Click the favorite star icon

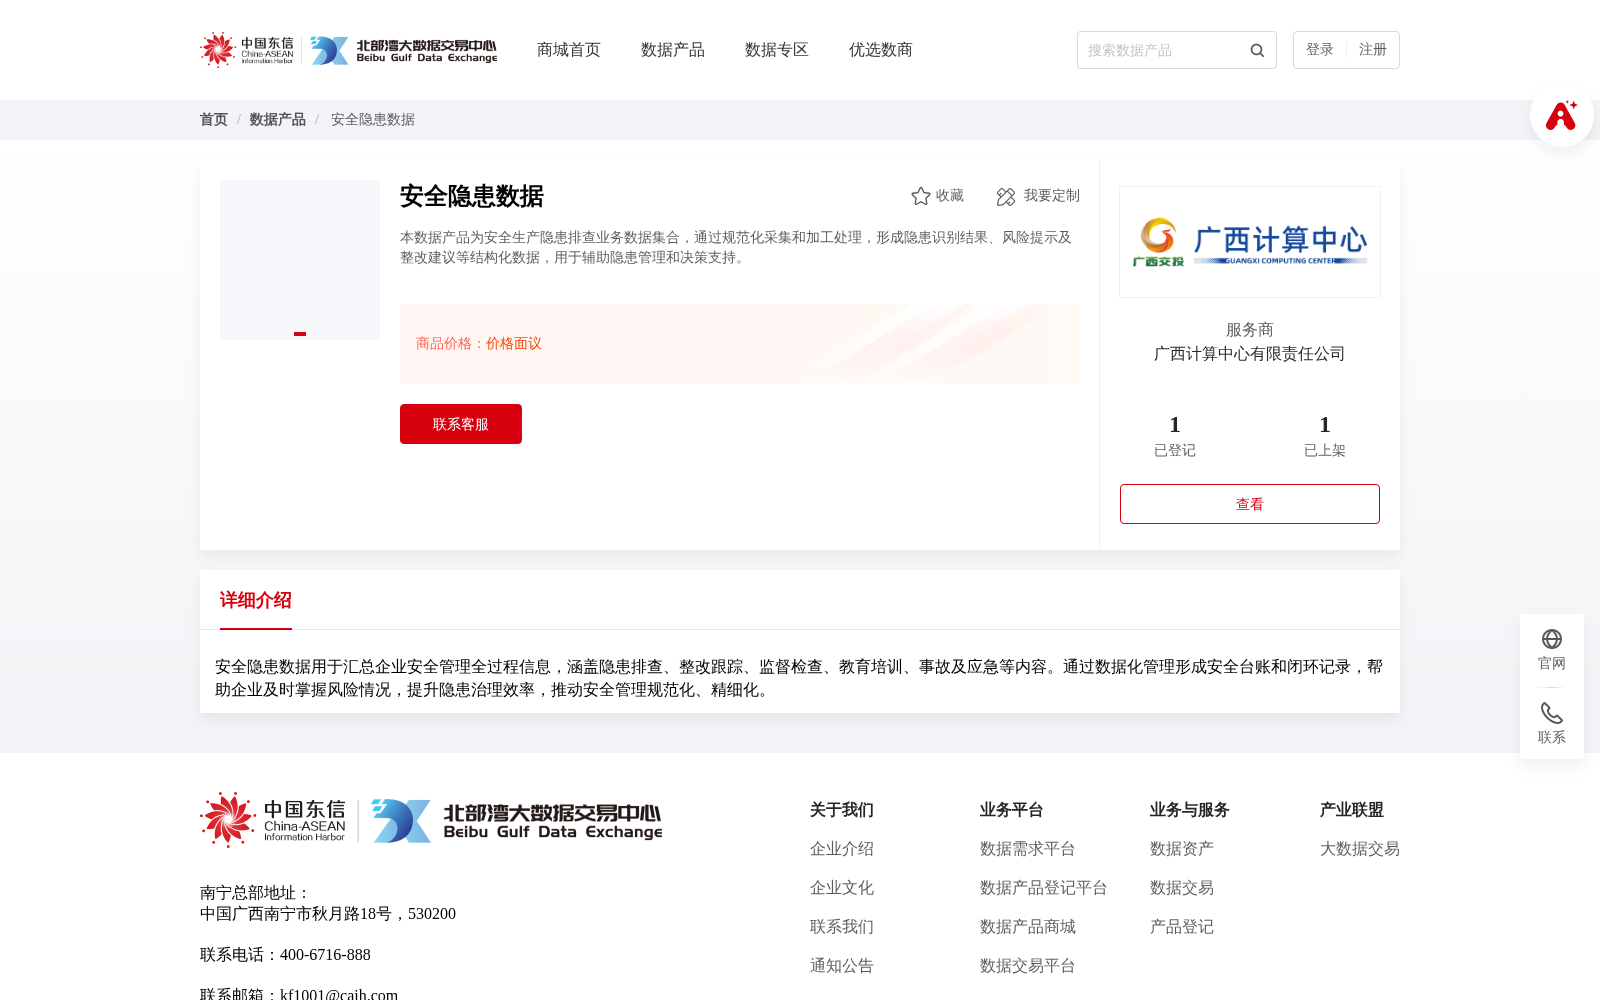[x=921, y=196]
